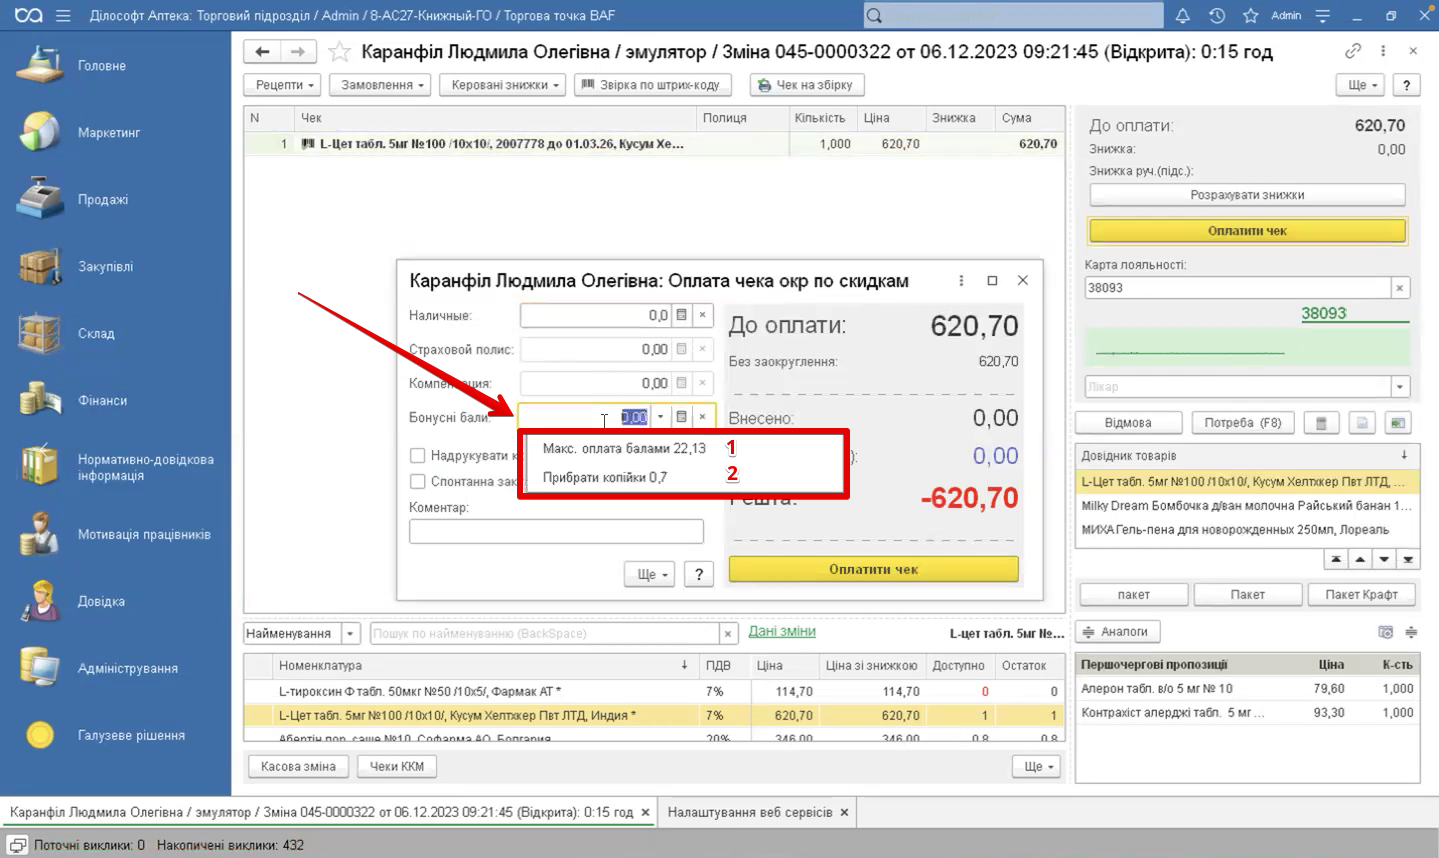Click the notifications bell icon

[x=1183, y=16]
